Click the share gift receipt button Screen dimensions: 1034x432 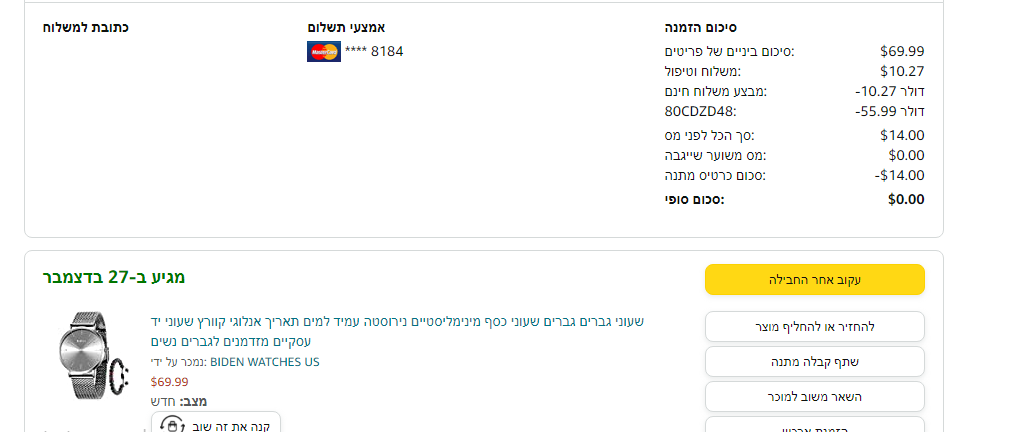click(814, 362)
